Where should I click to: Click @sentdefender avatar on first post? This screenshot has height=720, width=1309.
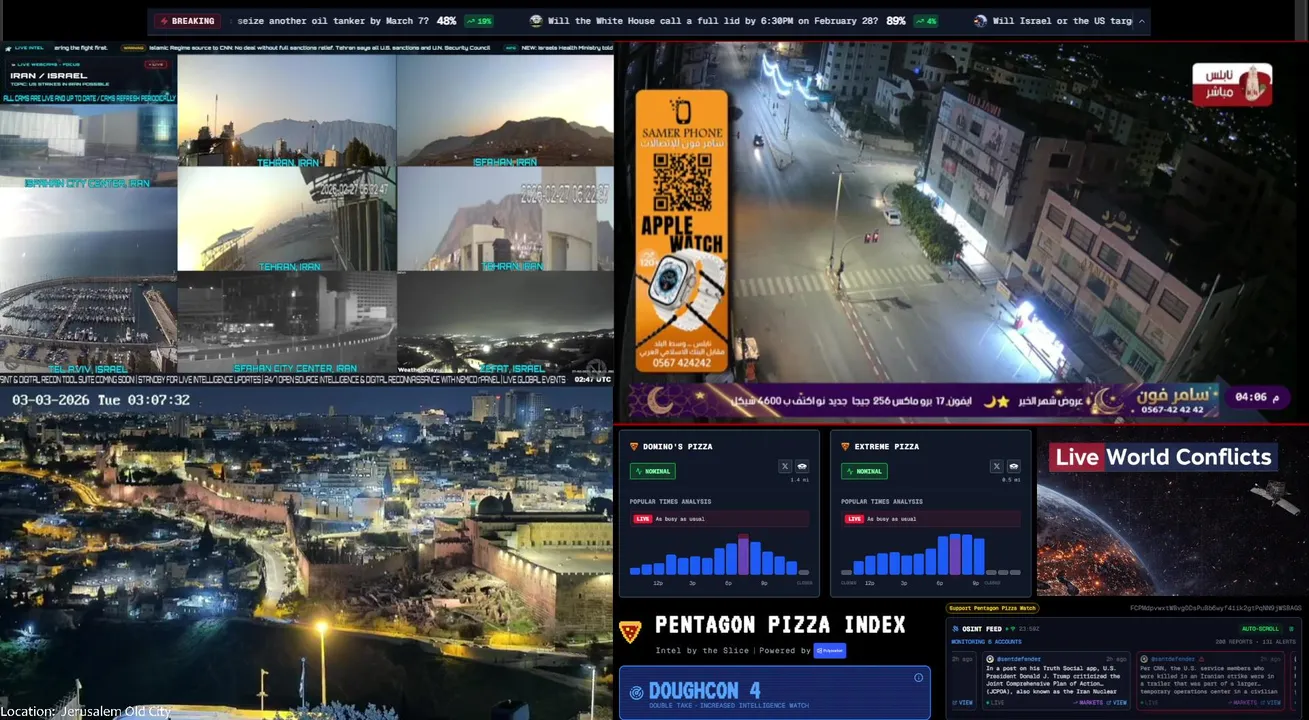click(x=990, y=659)
